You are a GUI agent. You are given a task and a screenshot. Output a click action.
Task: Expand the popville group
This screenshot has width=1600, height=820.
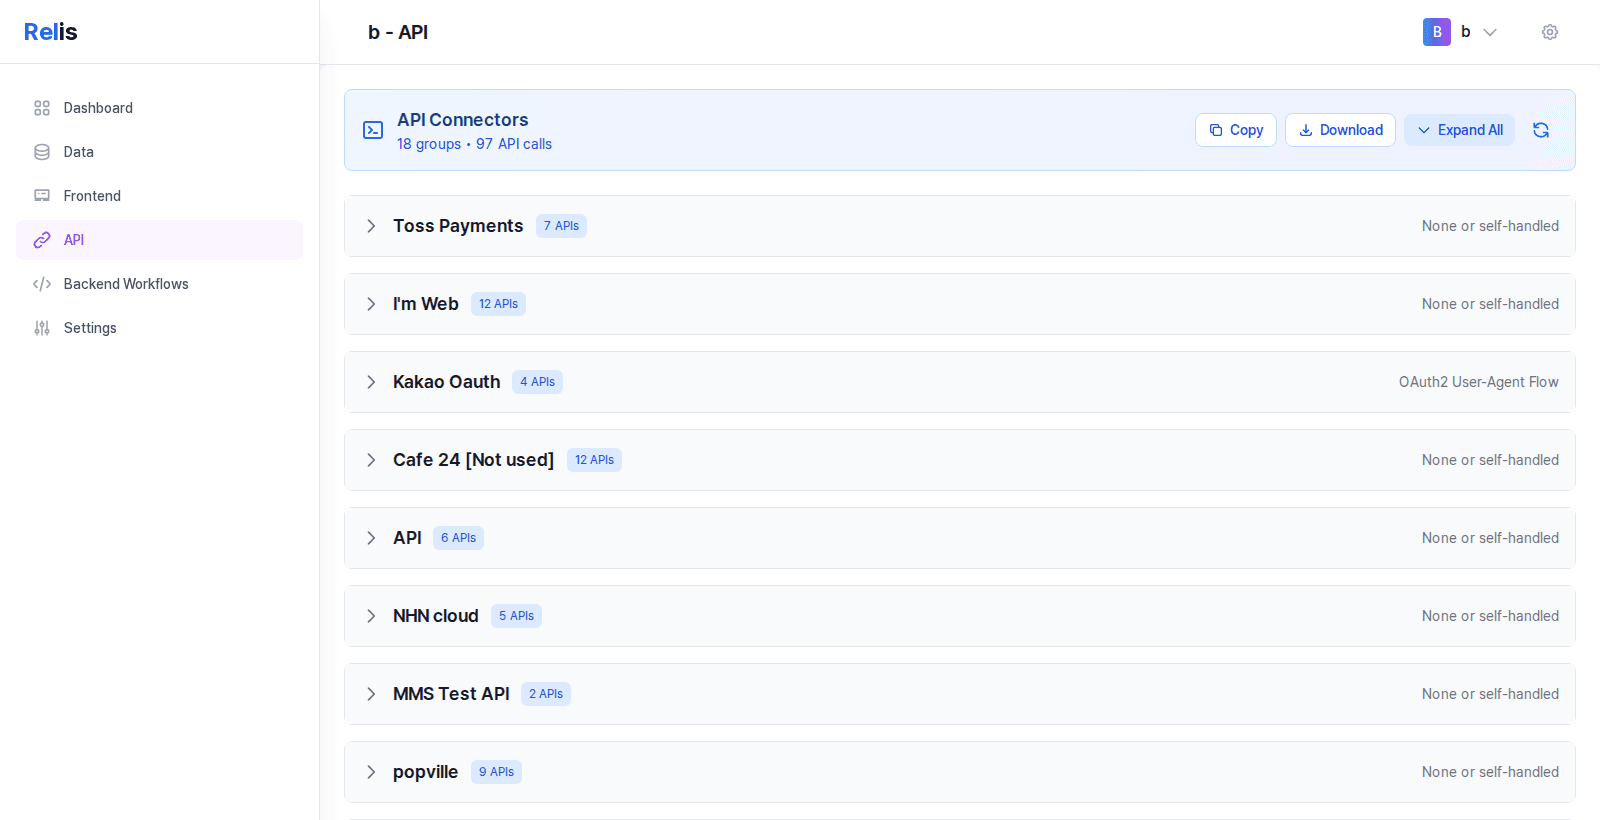[x=371, y=772]
